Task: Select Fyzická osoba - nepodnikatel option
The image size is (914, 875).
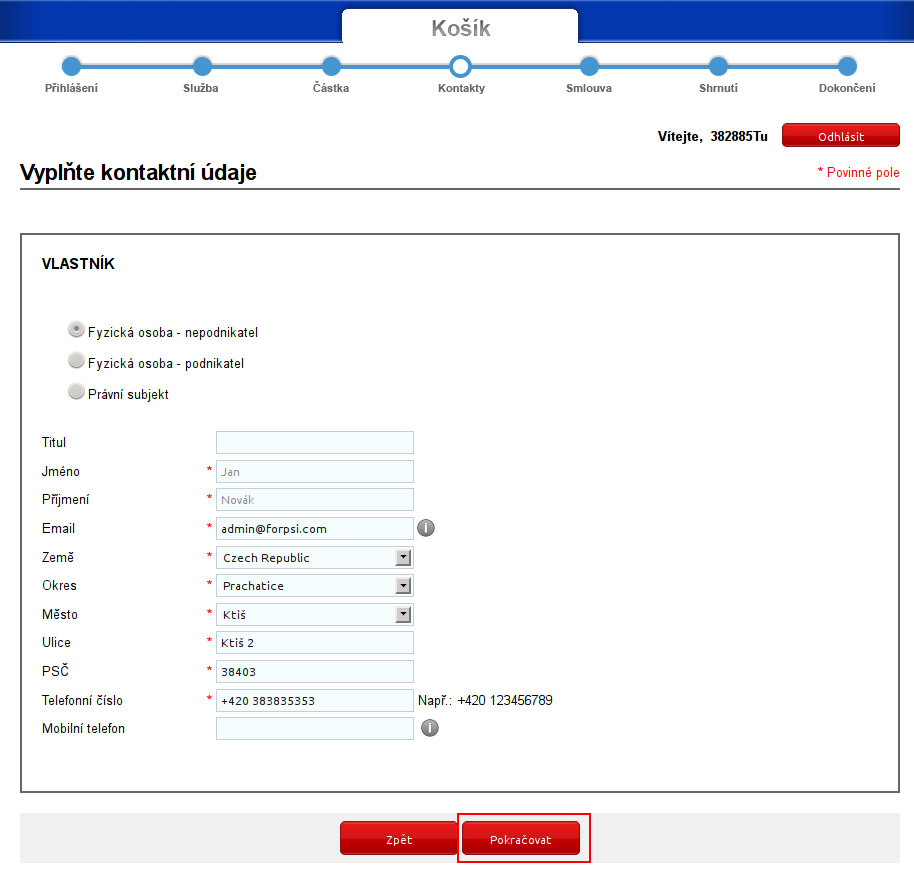Action: (76, 330)
